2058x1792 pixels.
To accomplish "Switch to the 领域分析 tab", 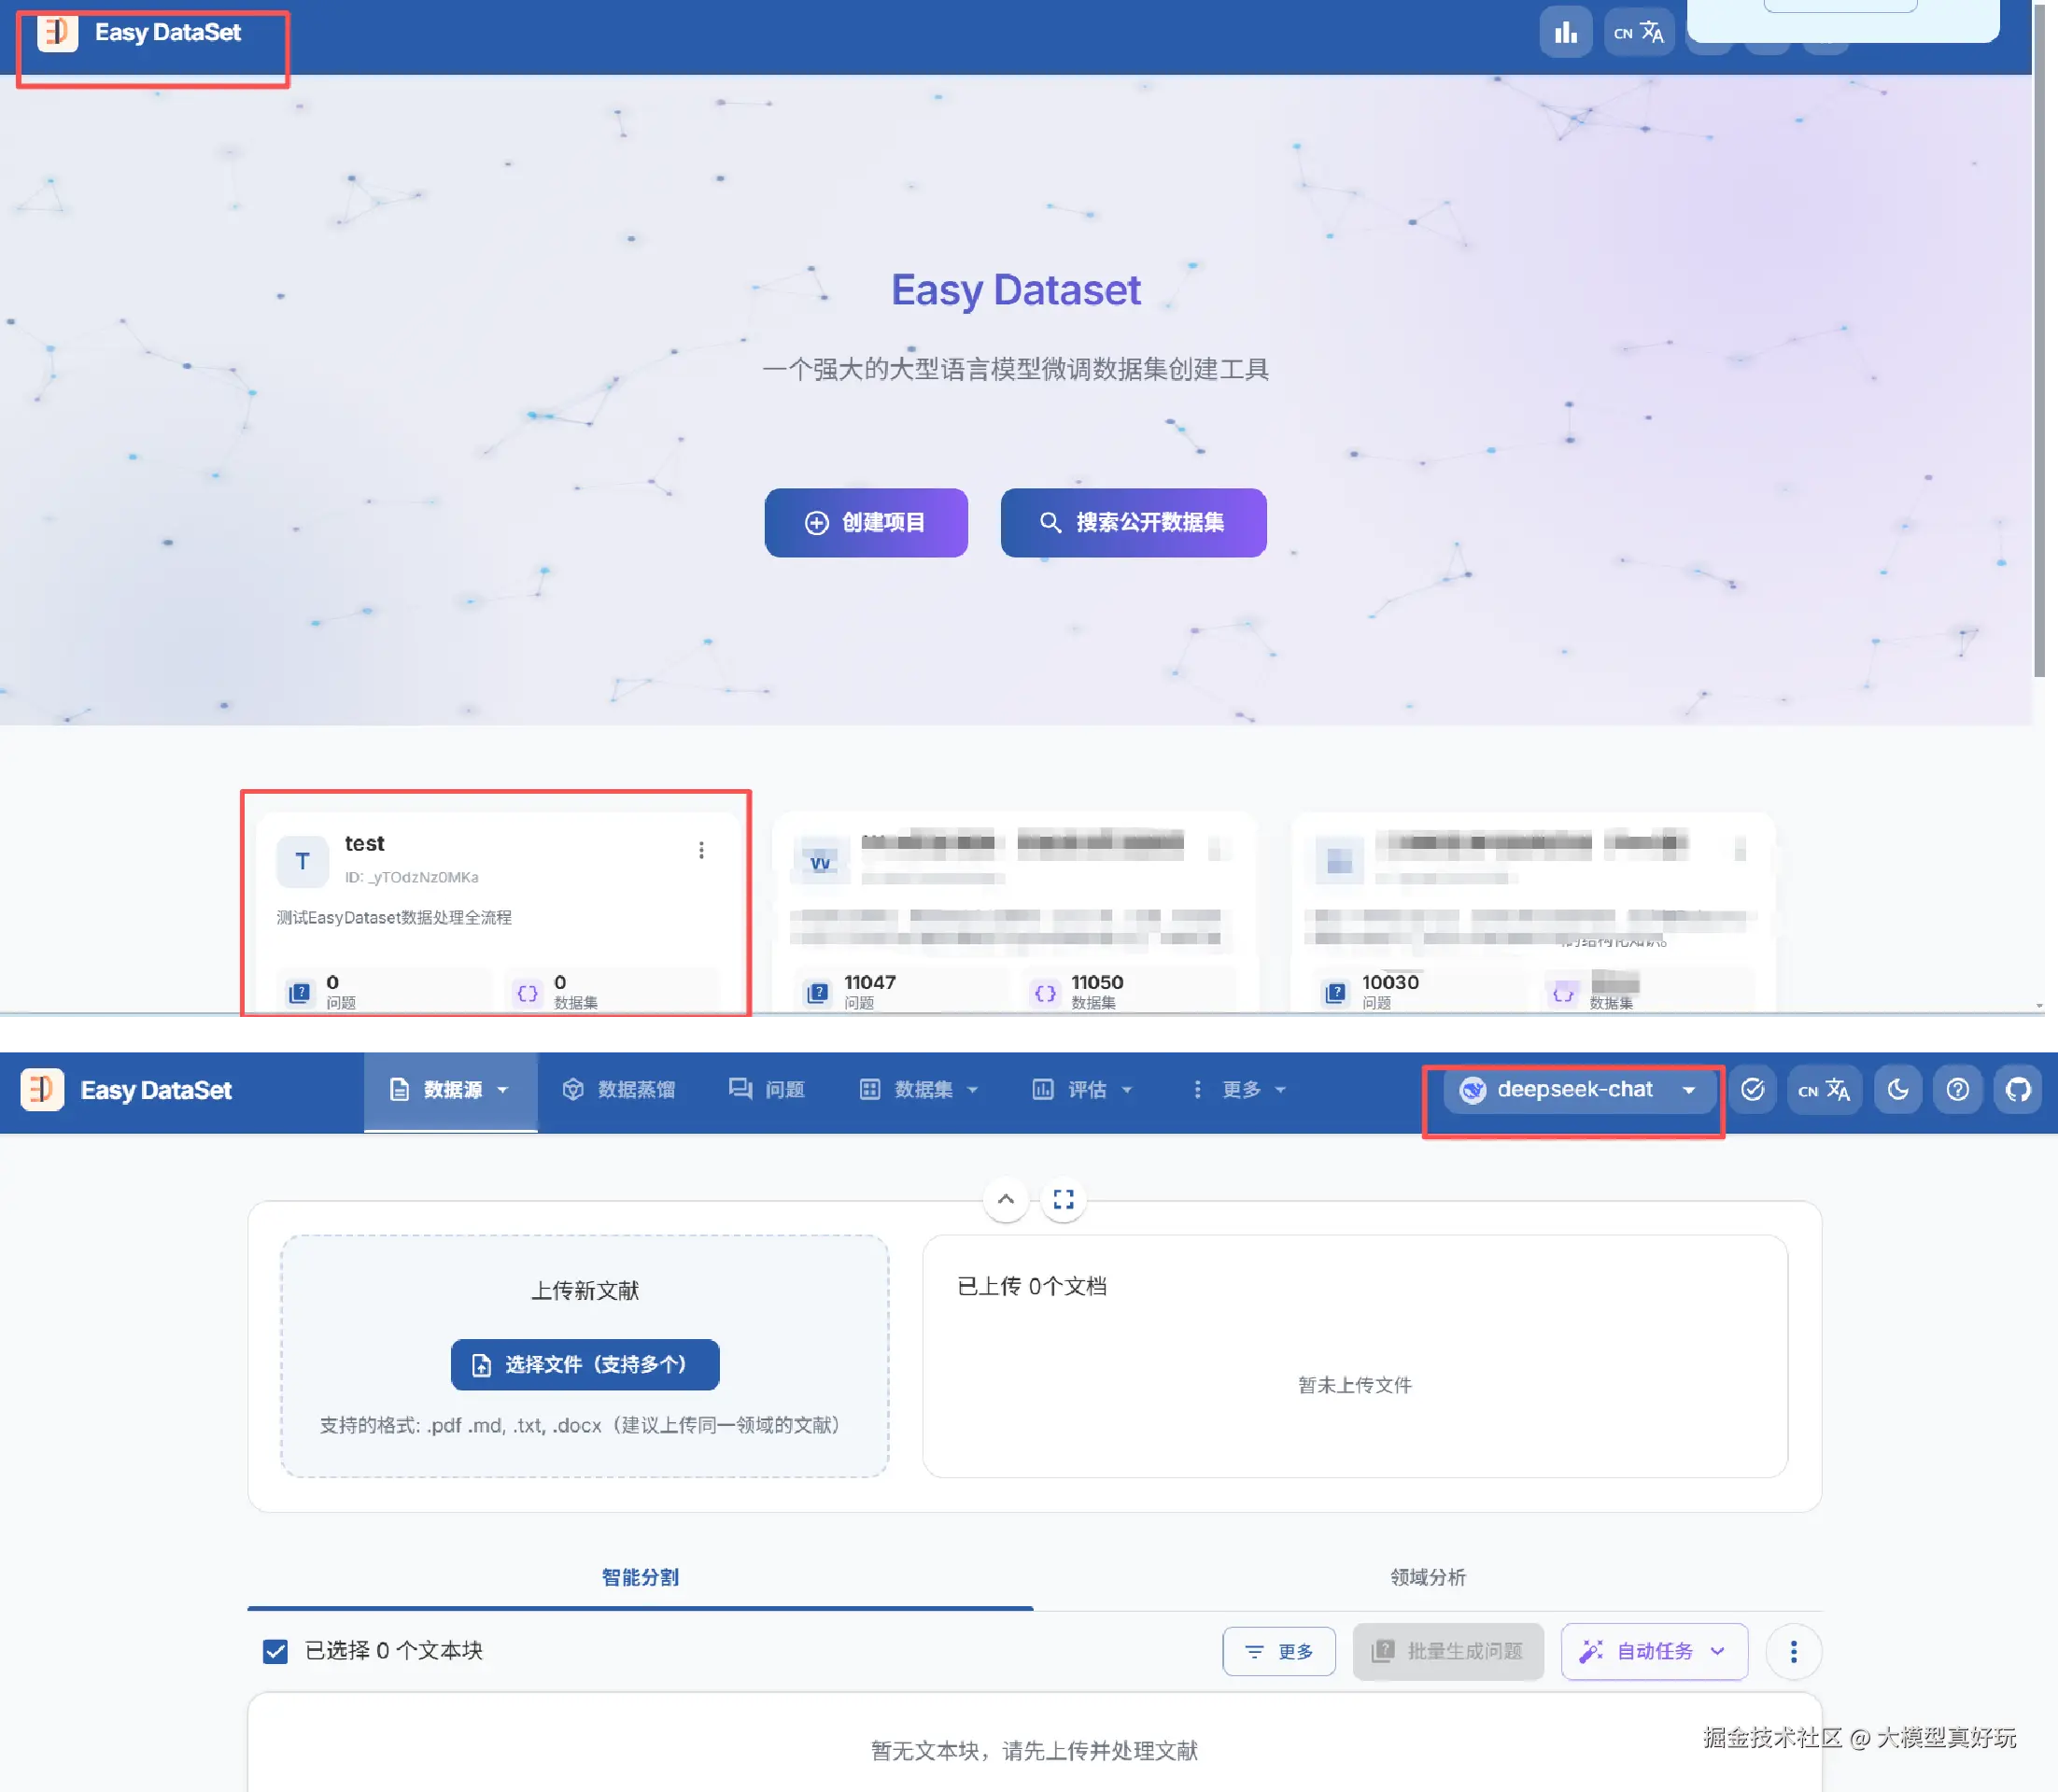I will click(x=1427, y=1577).
